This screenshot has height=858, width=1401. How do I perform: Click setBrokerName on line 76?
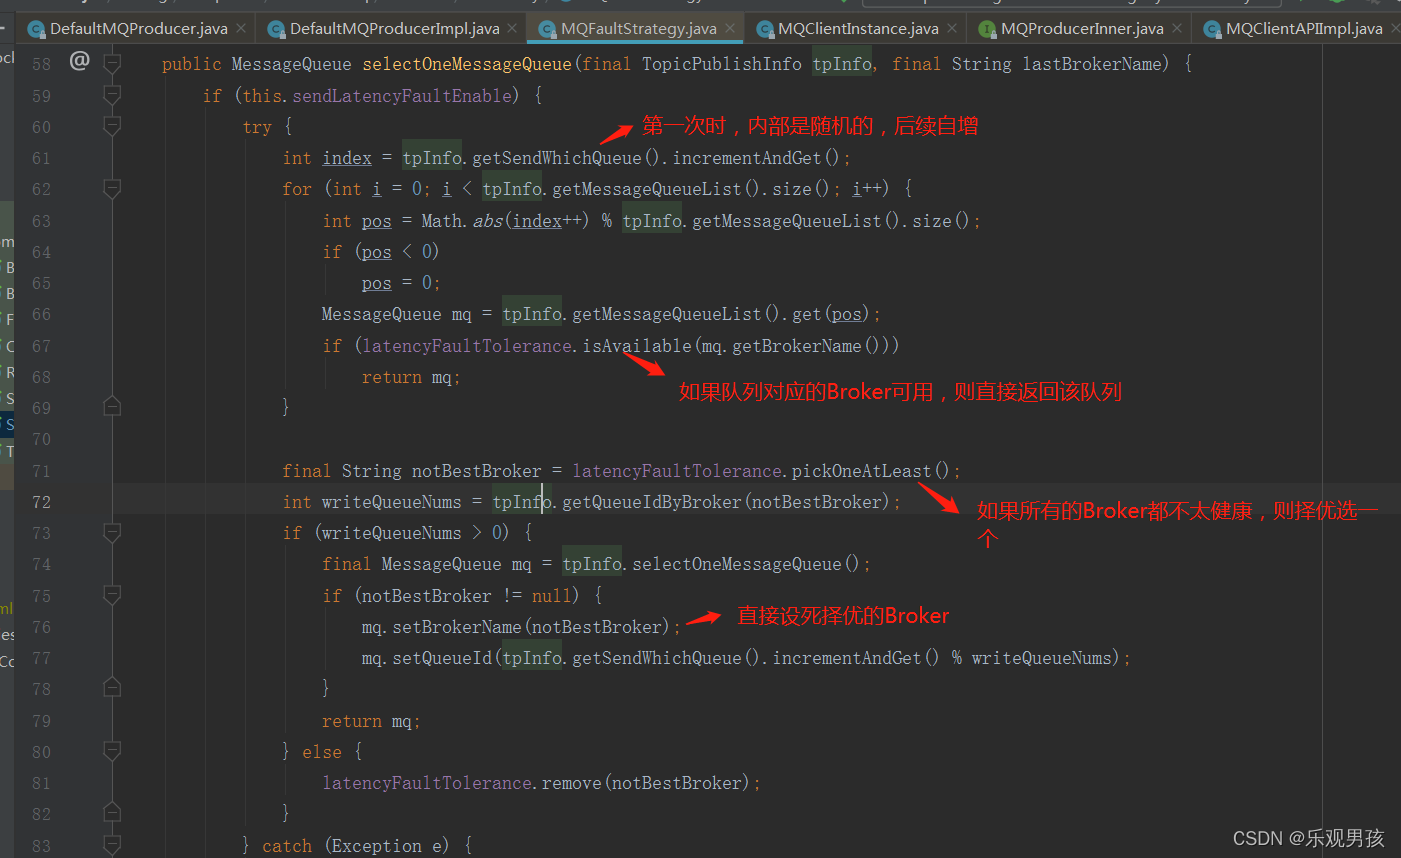pos(457,627)
